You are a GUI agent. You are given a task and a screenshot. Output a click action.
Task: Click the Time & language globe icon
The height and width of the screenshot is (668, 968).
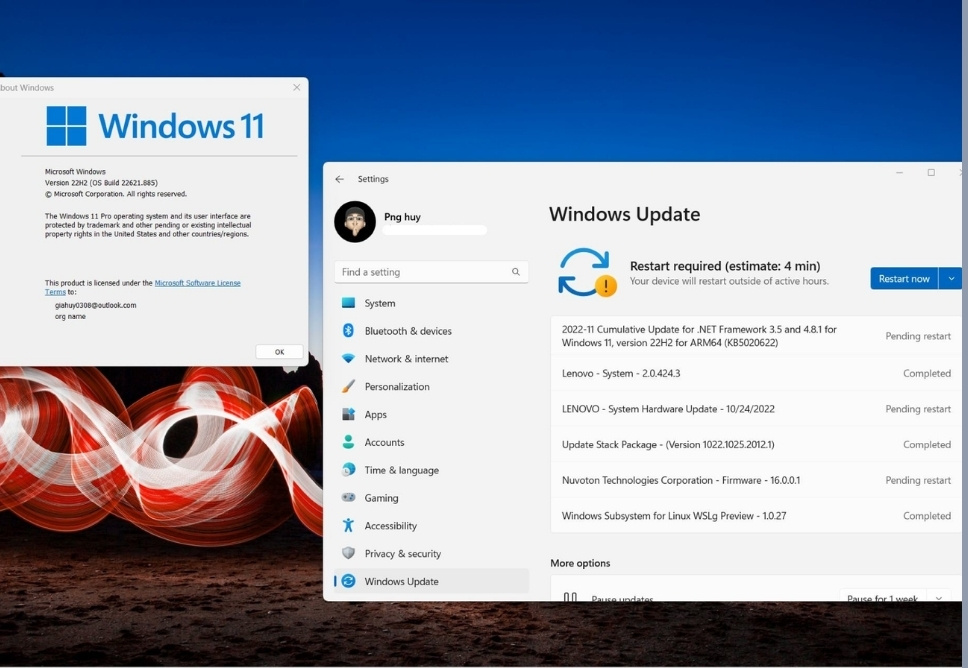[348, 470]
